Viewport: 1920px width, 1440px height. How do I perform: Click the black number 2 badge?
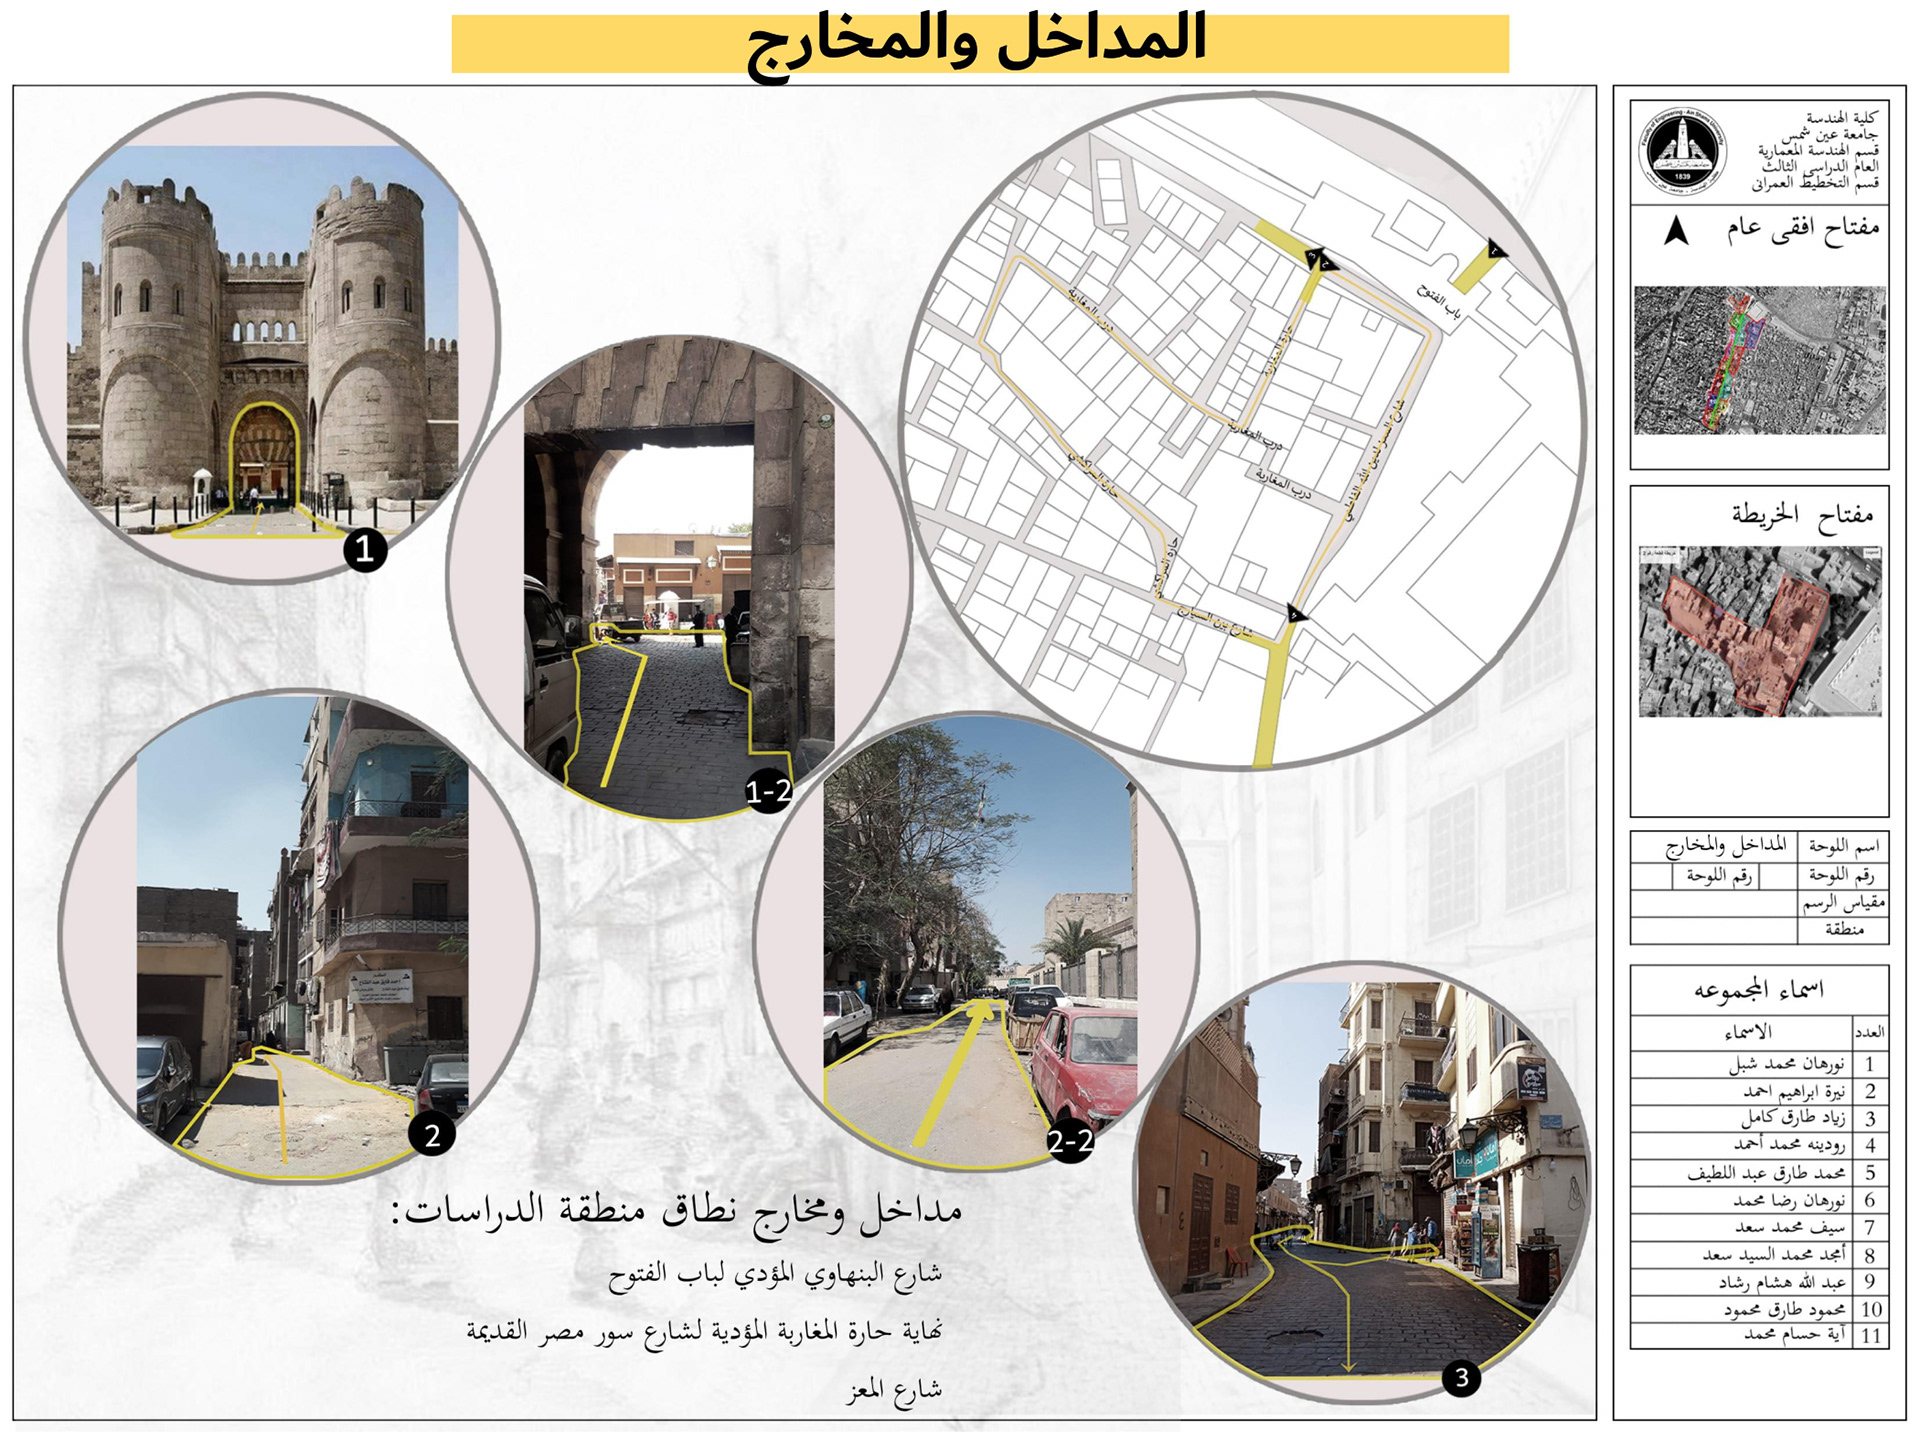(432, 1135)
